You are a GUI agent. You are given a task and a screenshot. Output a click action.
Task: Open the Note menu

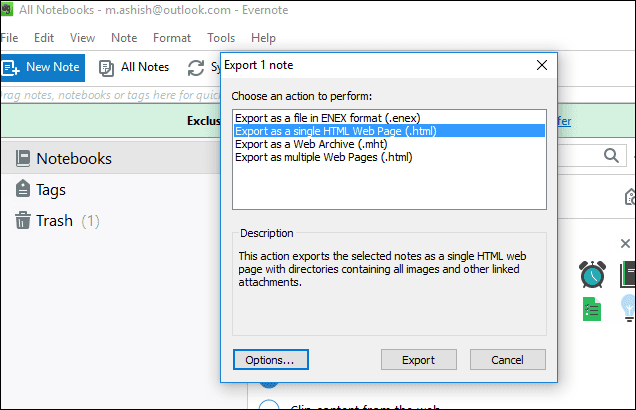[x=124, y=38]
